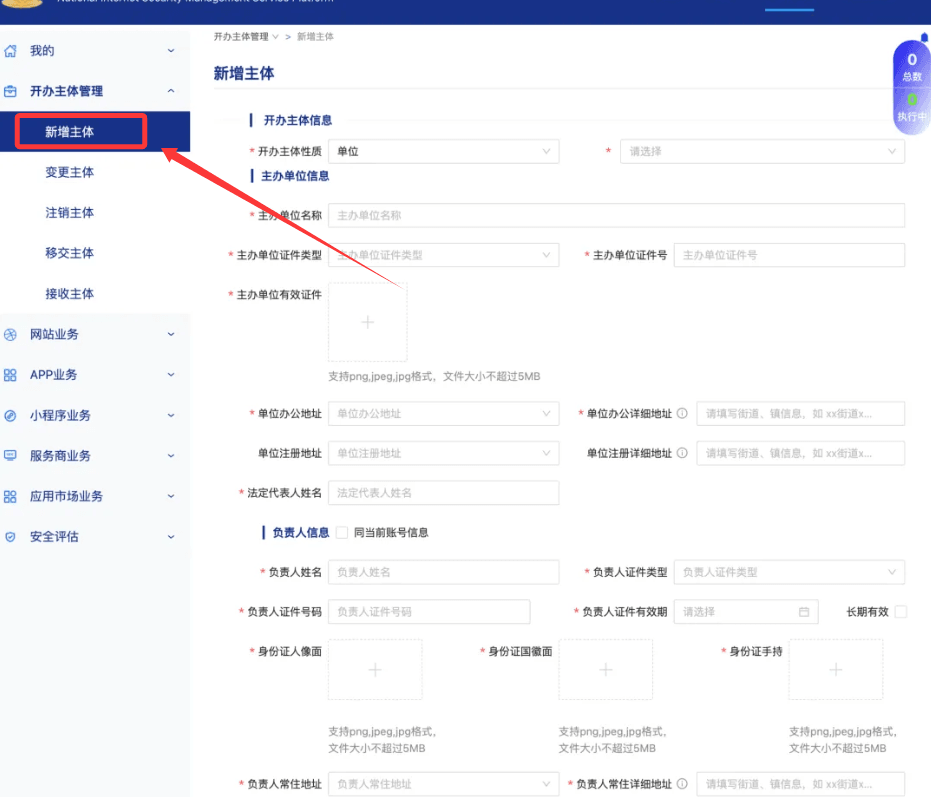Open the 主办单位证件类型 dropdown
Image resolution: width=931 pixels, height=797 pixels.
443,255
